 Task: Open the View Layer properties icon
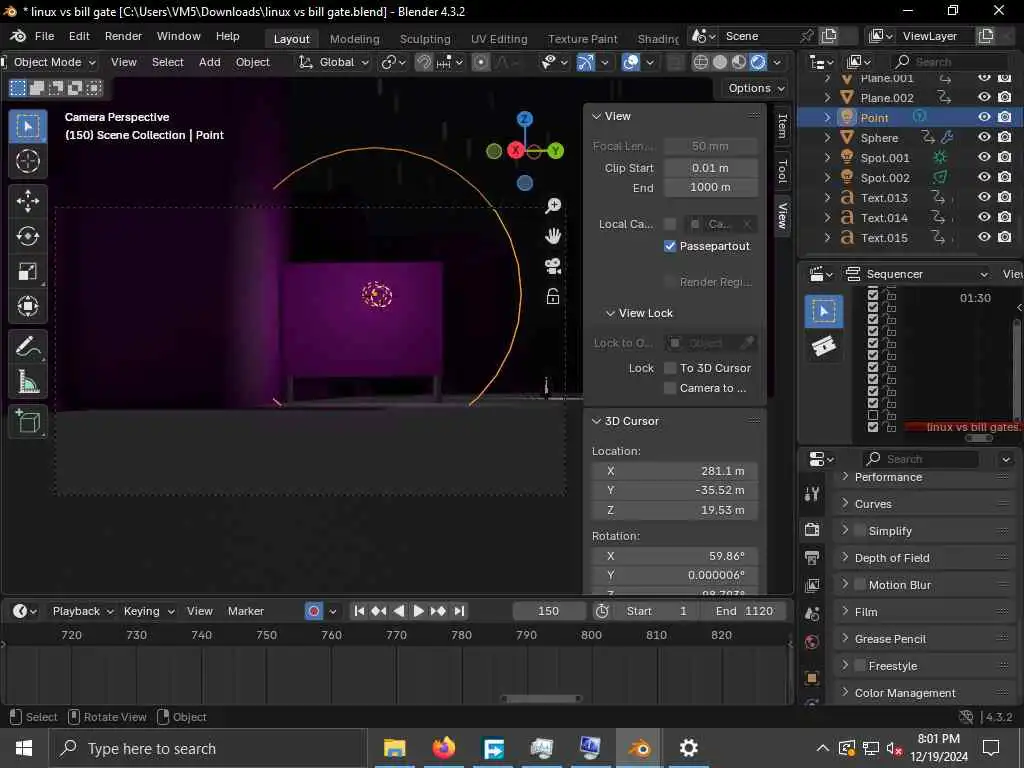(x=812, y=586)
